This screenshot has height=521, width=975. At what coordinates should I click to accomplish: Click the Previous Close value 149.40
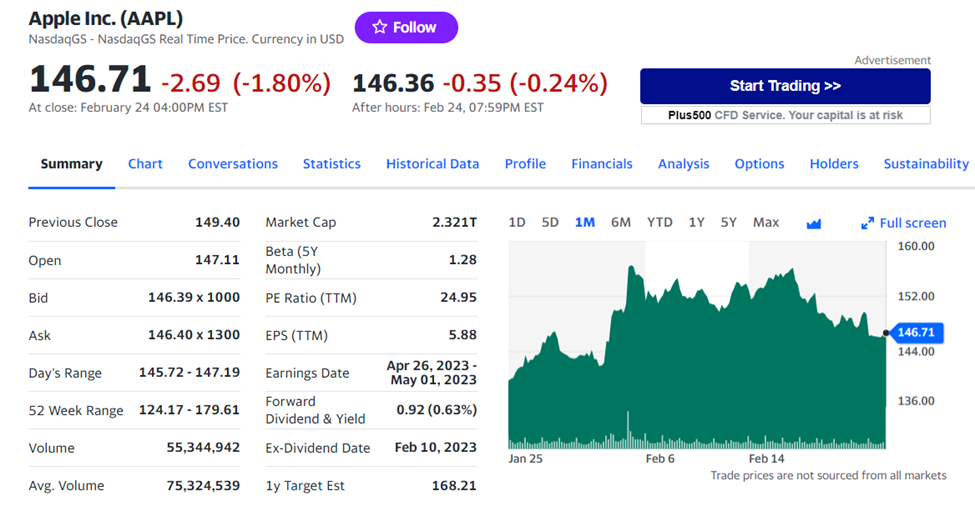[x=217, y=223]
